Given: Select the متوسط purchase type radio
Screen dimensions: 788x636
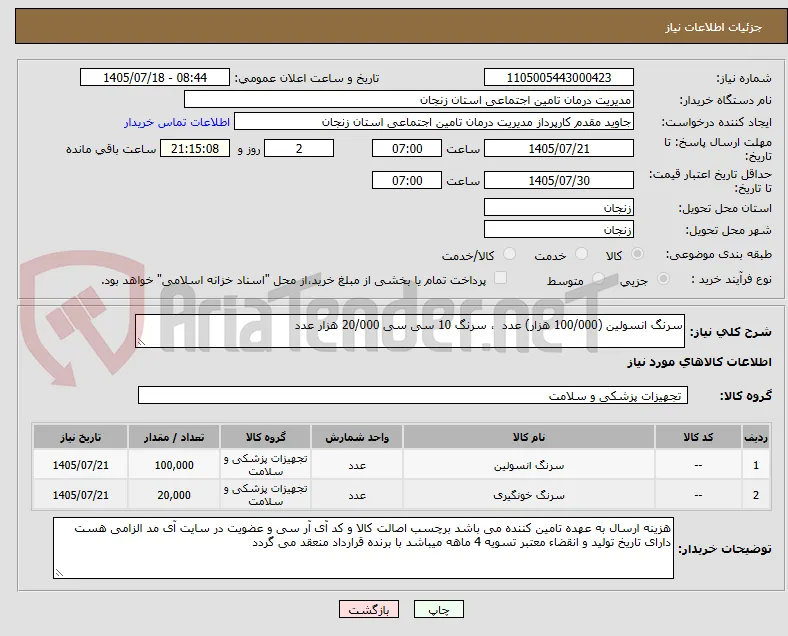Looking at the screenshot, I should tap(598, 279).
